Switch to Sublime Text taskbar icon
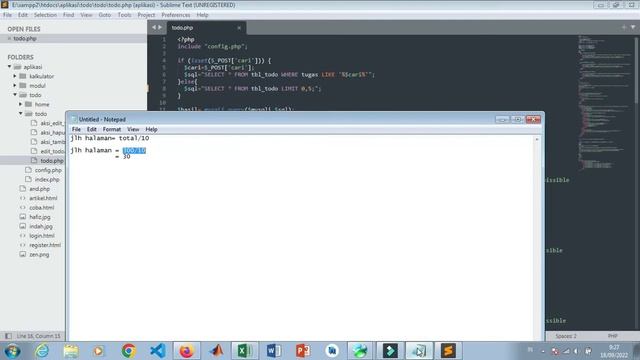Viewport: 640px width, 360px height. coord(448,351)
